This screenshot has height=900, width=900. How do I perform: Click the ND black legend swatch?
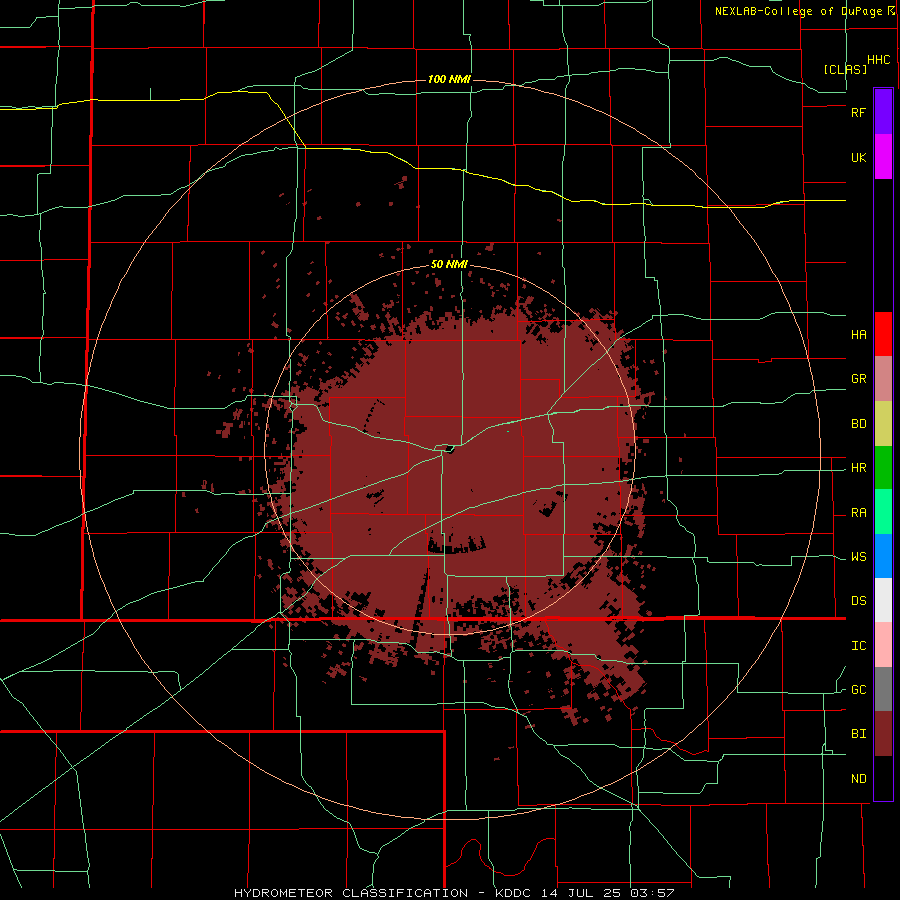point(883,778)
